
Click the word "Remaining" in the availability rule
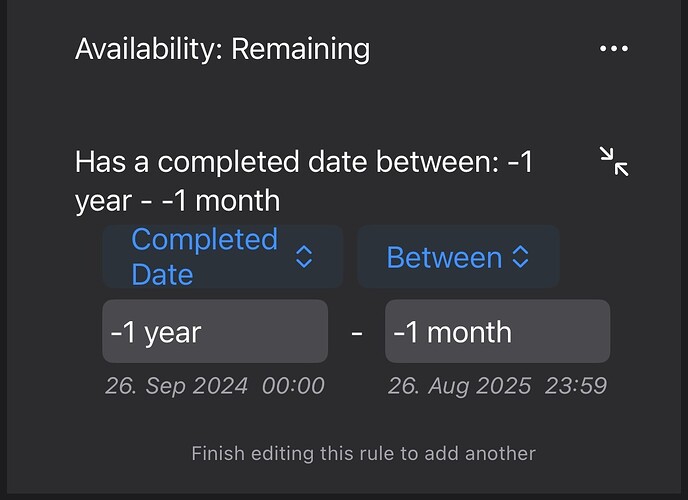(300, 49)
